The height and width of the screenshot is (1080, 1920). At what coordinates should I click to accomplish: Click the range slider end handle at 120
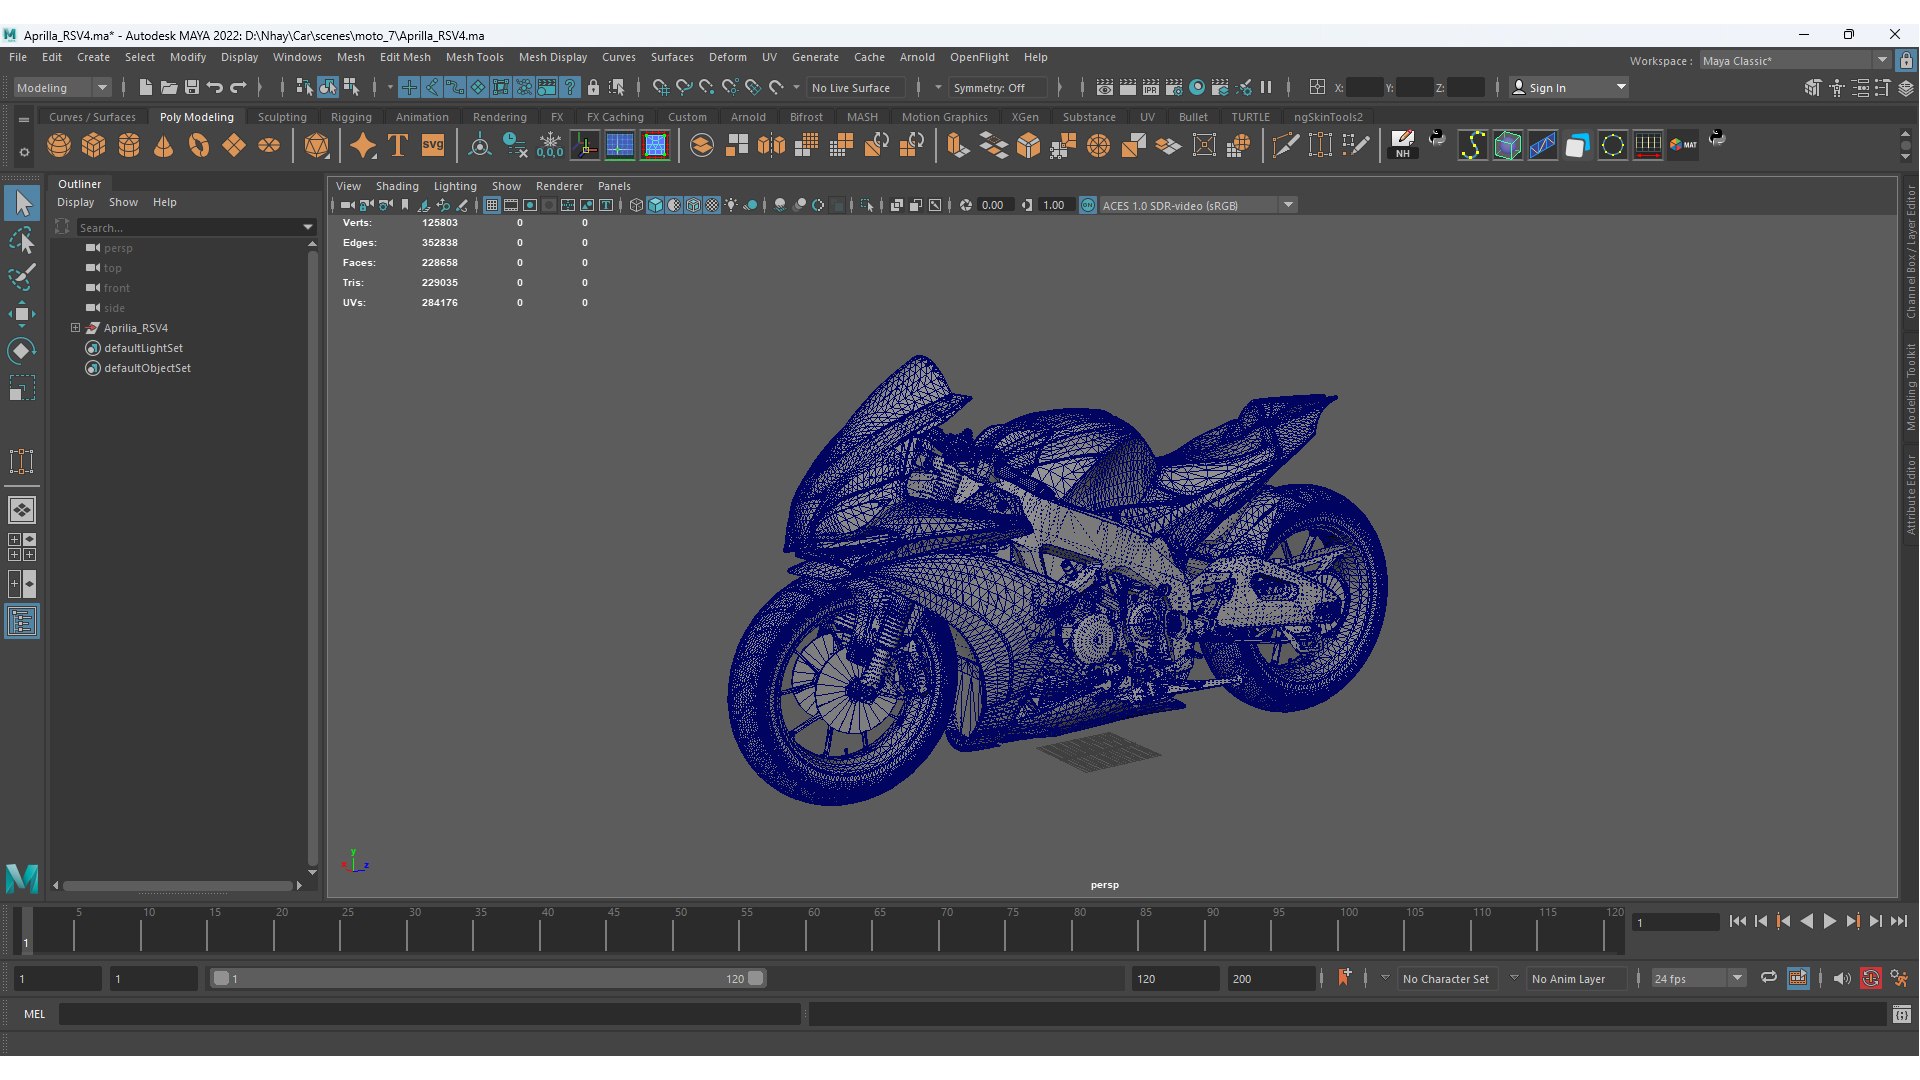click(x=756, y=979)
